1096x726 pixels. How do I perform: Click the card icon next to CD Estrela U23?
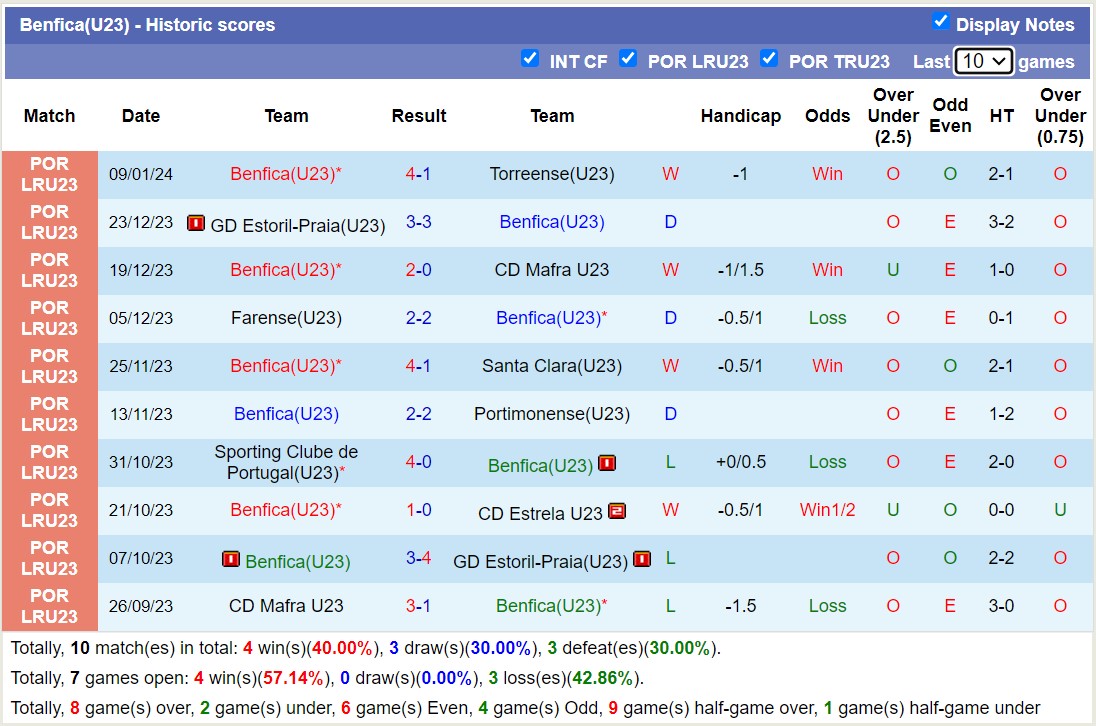pyautogui.click(x=617, y=511)
